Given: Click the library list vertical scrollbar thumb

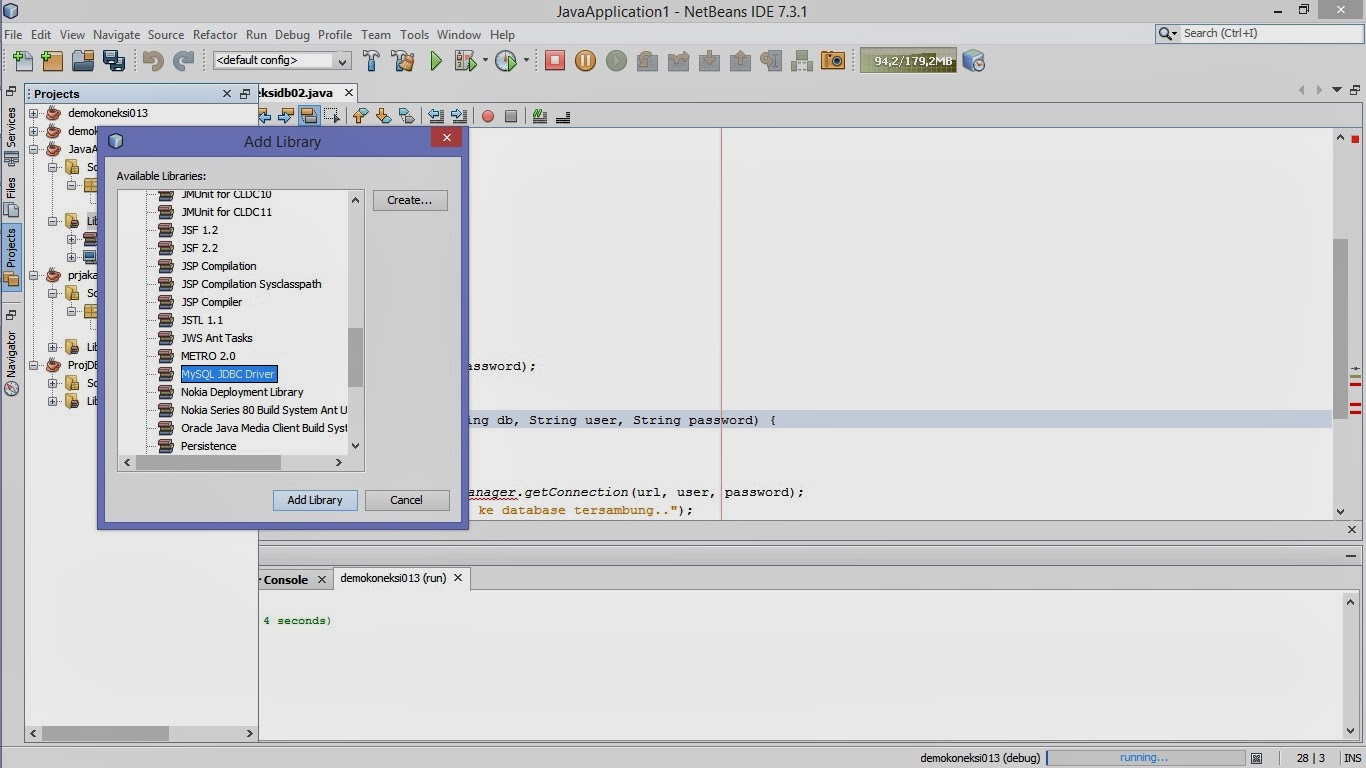Looking at the screenshot, I should click(355, 357).
